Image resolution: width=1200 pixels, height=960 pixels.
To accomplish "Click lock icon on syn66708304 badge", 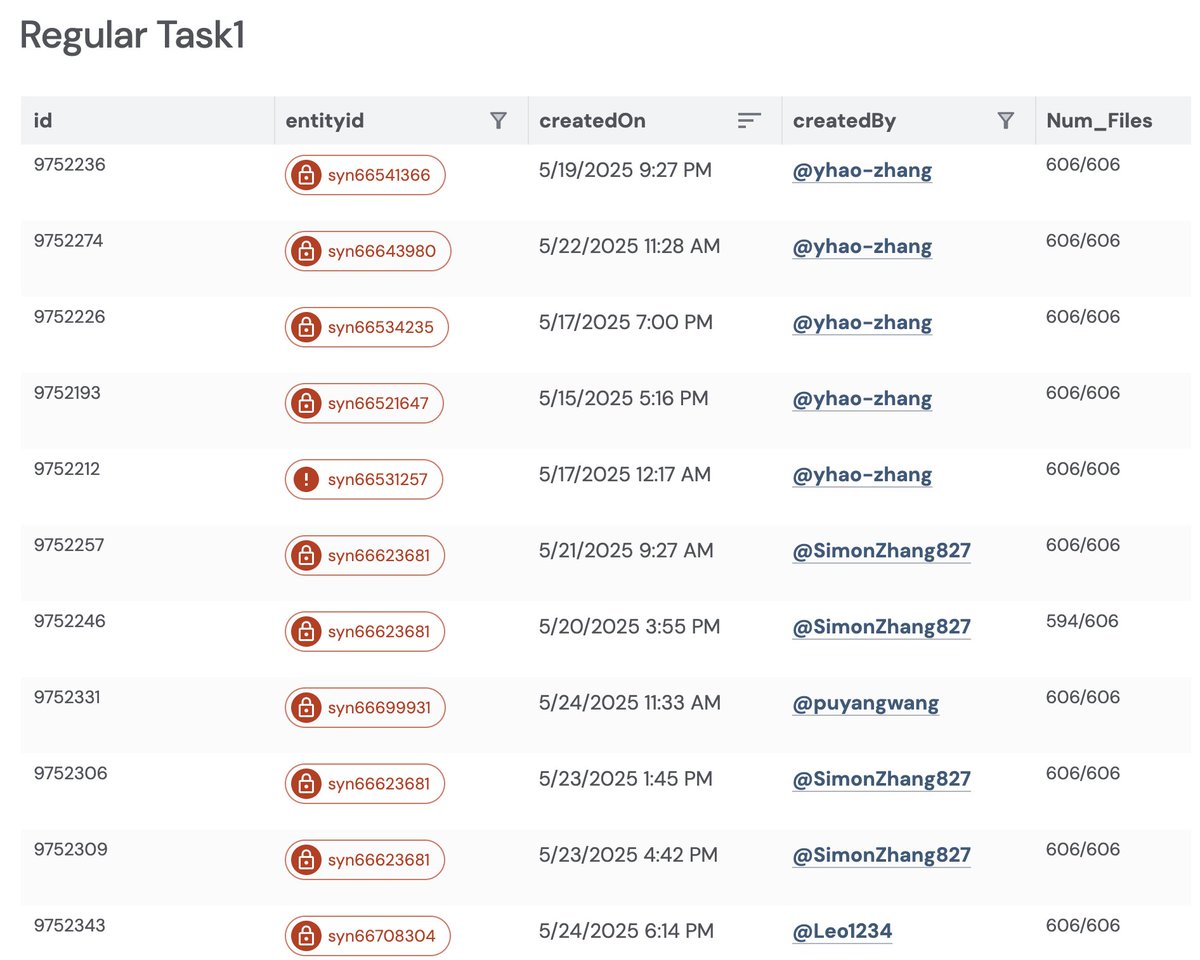I will pos(306,935).
